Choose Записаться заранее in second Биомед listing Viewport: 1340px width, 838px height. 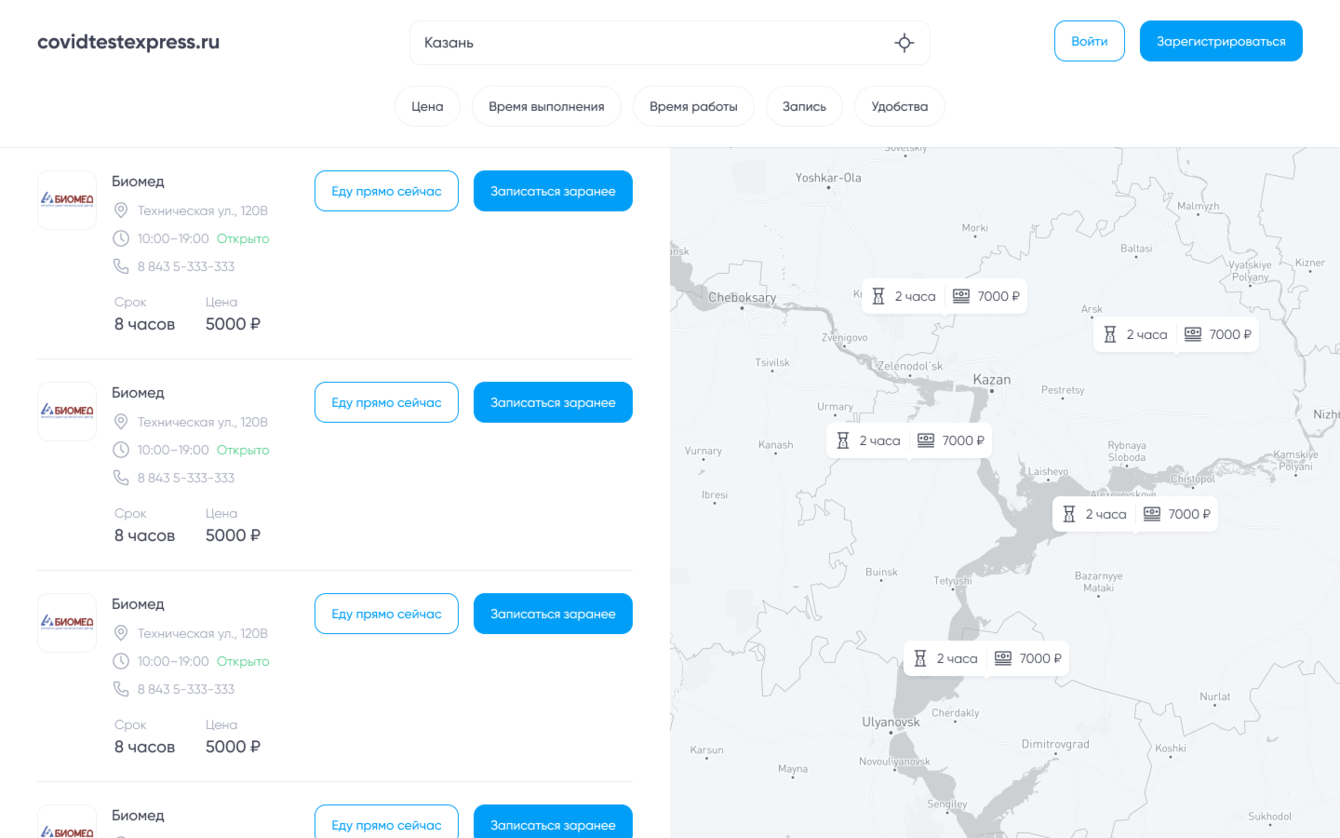pyautogui.click(x=553, y=402)
